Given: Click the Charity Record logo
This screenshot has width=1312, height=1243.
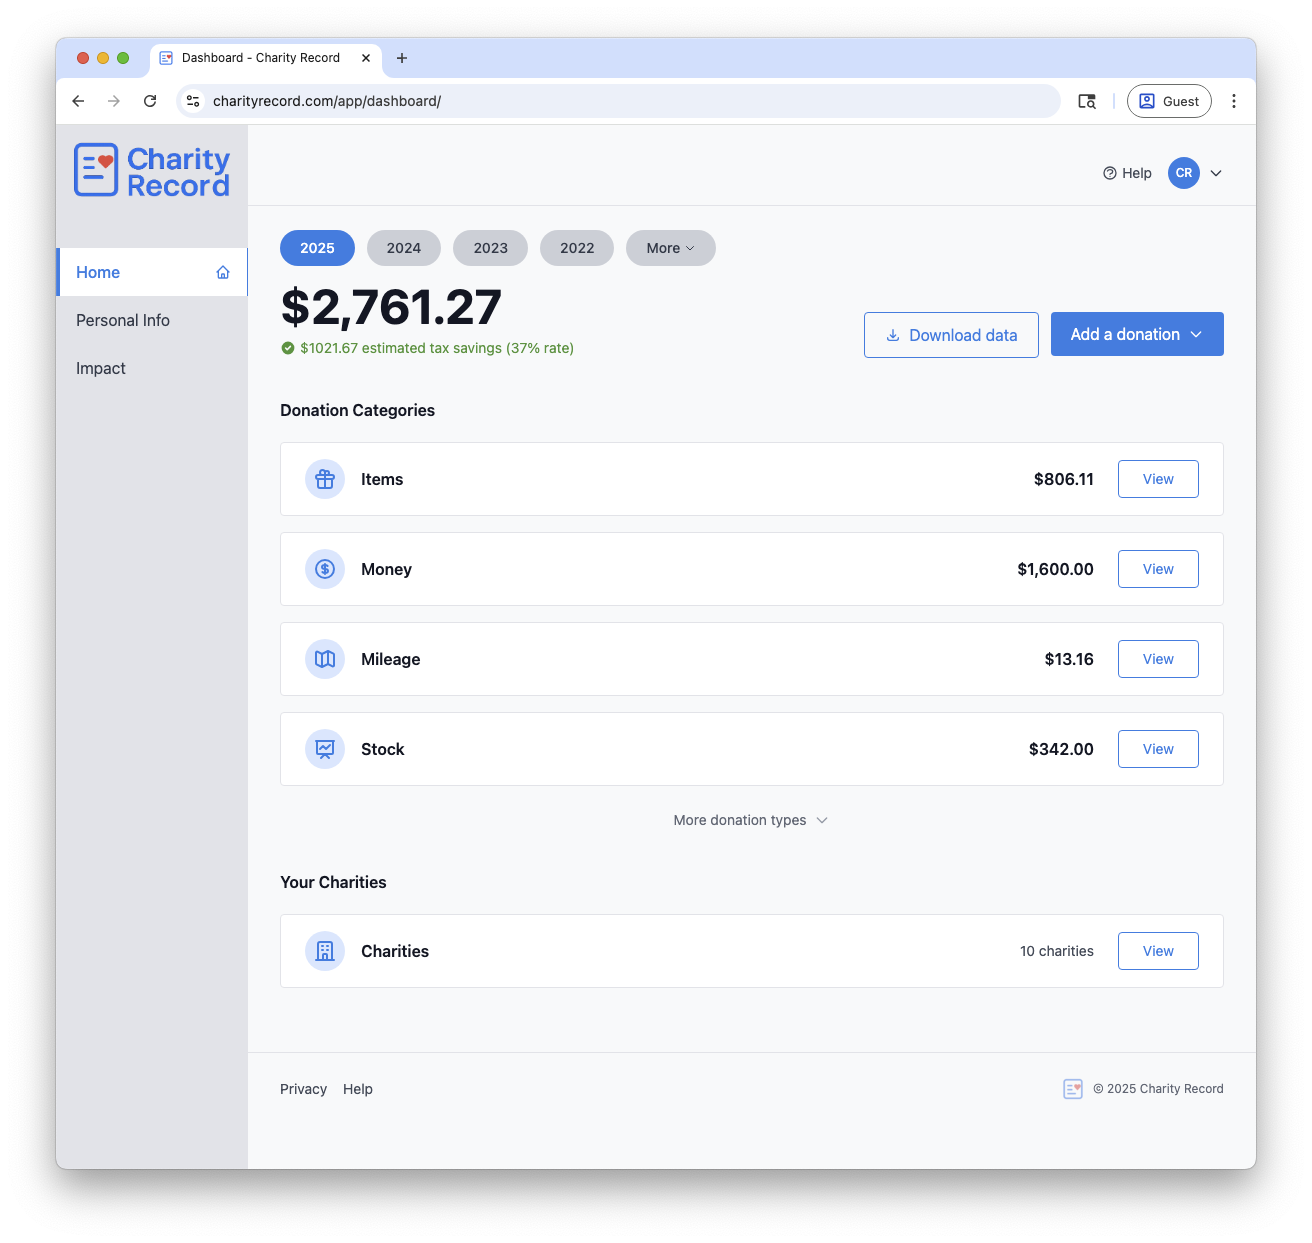Looking at the screenshot, I should pyautogui.click(x=151, y=170).
